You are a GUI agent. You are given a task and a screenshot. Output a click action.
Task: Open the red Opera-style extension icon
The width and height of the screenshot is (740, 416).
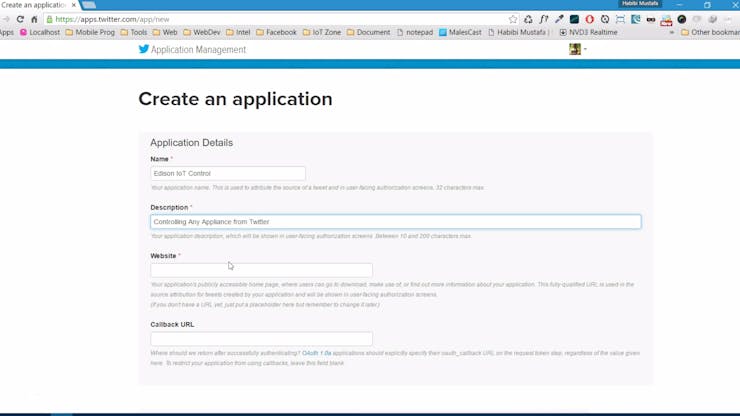coord(589,19)
